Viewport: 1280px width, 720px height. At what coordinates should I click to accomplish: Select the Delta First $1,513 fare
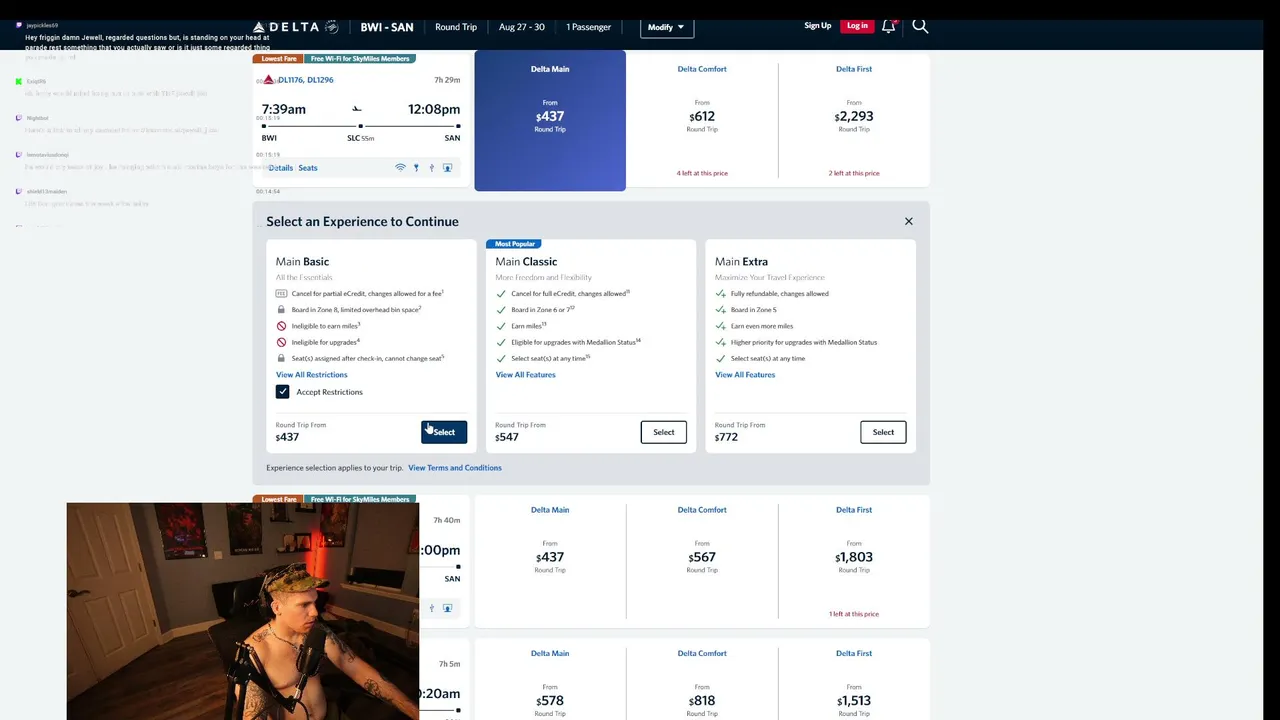click(x=854, y=680)
